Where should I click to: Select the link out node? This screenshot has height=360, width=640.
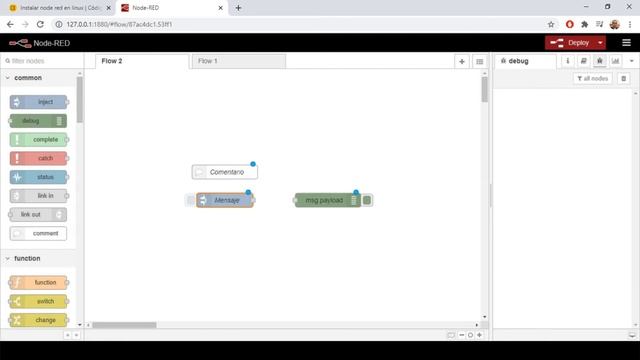pos(38,215)
